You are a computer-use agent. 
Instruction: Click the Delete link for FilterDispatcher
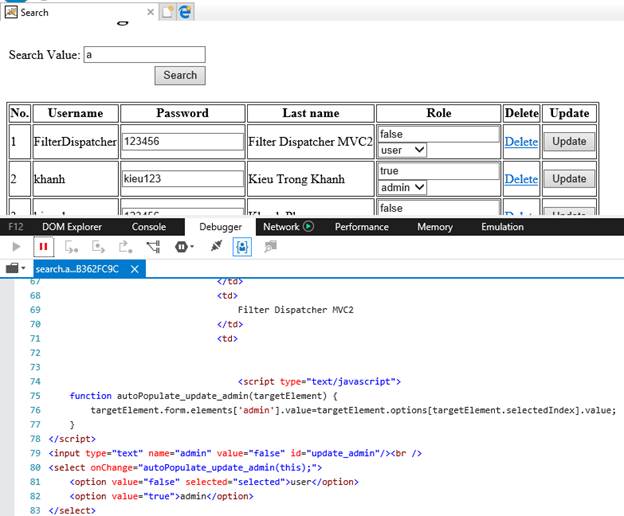pos(521,142)
